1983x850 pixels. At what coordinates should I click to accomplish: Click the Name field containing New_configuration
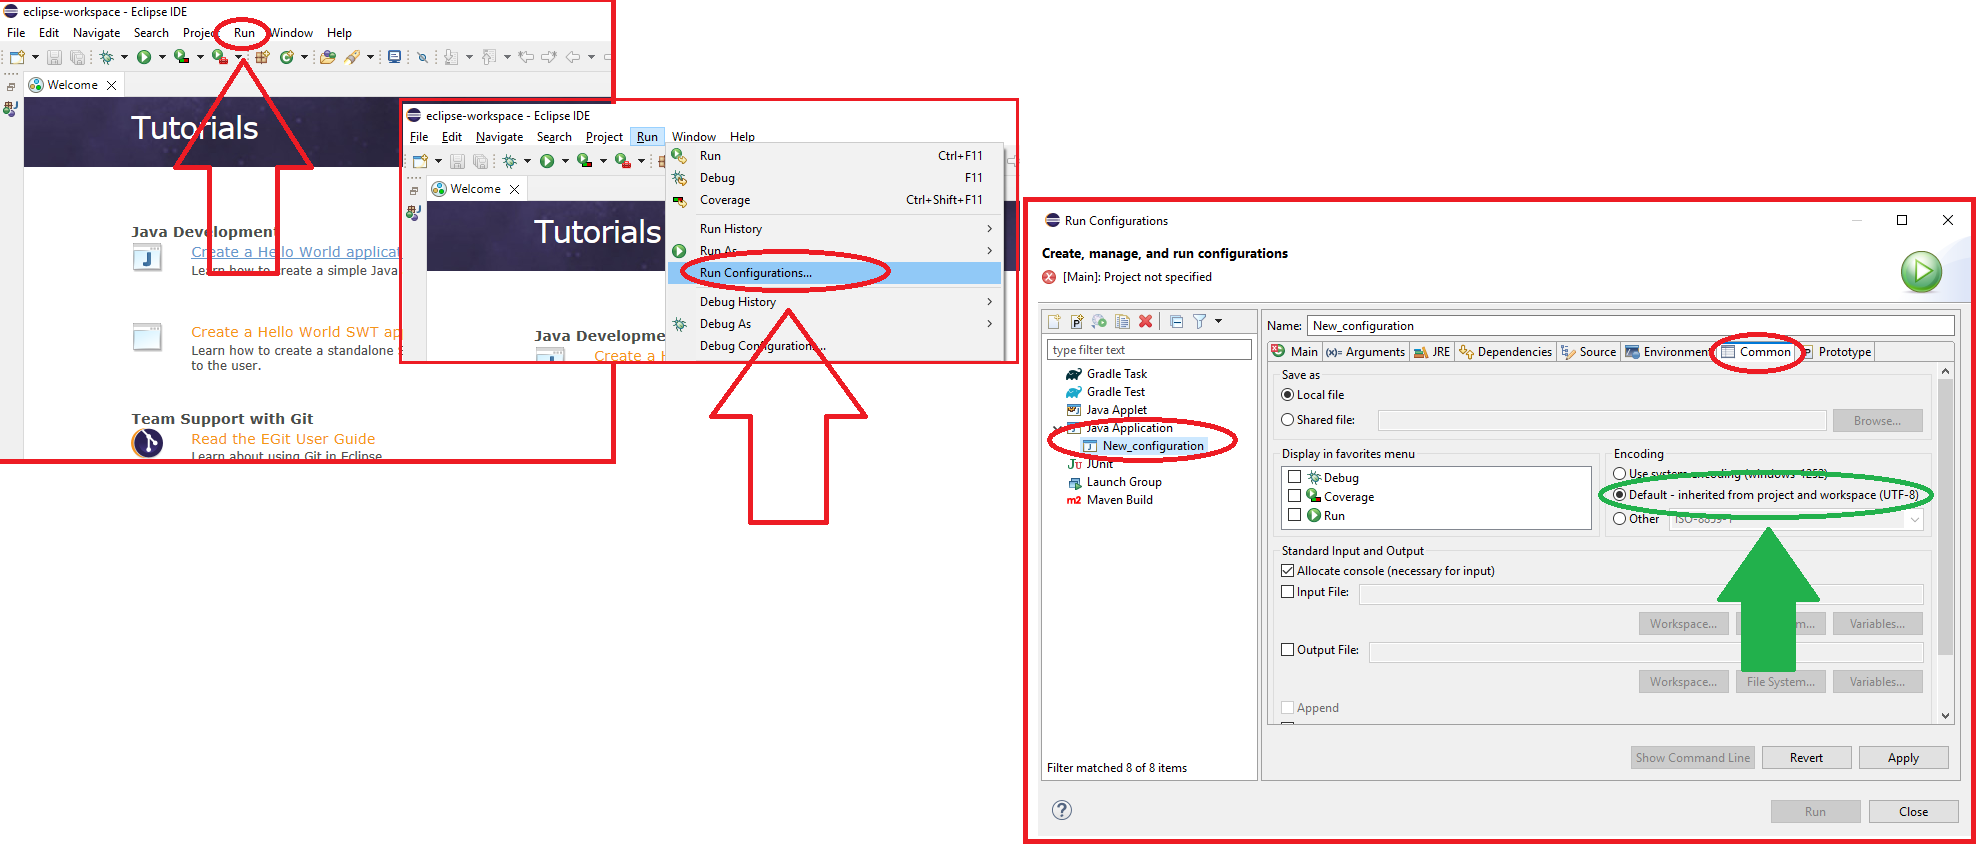[x=1630, y=326]
